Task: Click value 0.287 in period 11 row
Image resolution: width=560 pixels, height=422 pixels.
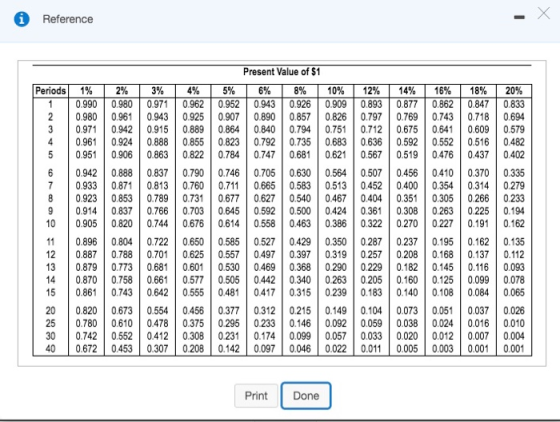Action: tap(371, 242)
